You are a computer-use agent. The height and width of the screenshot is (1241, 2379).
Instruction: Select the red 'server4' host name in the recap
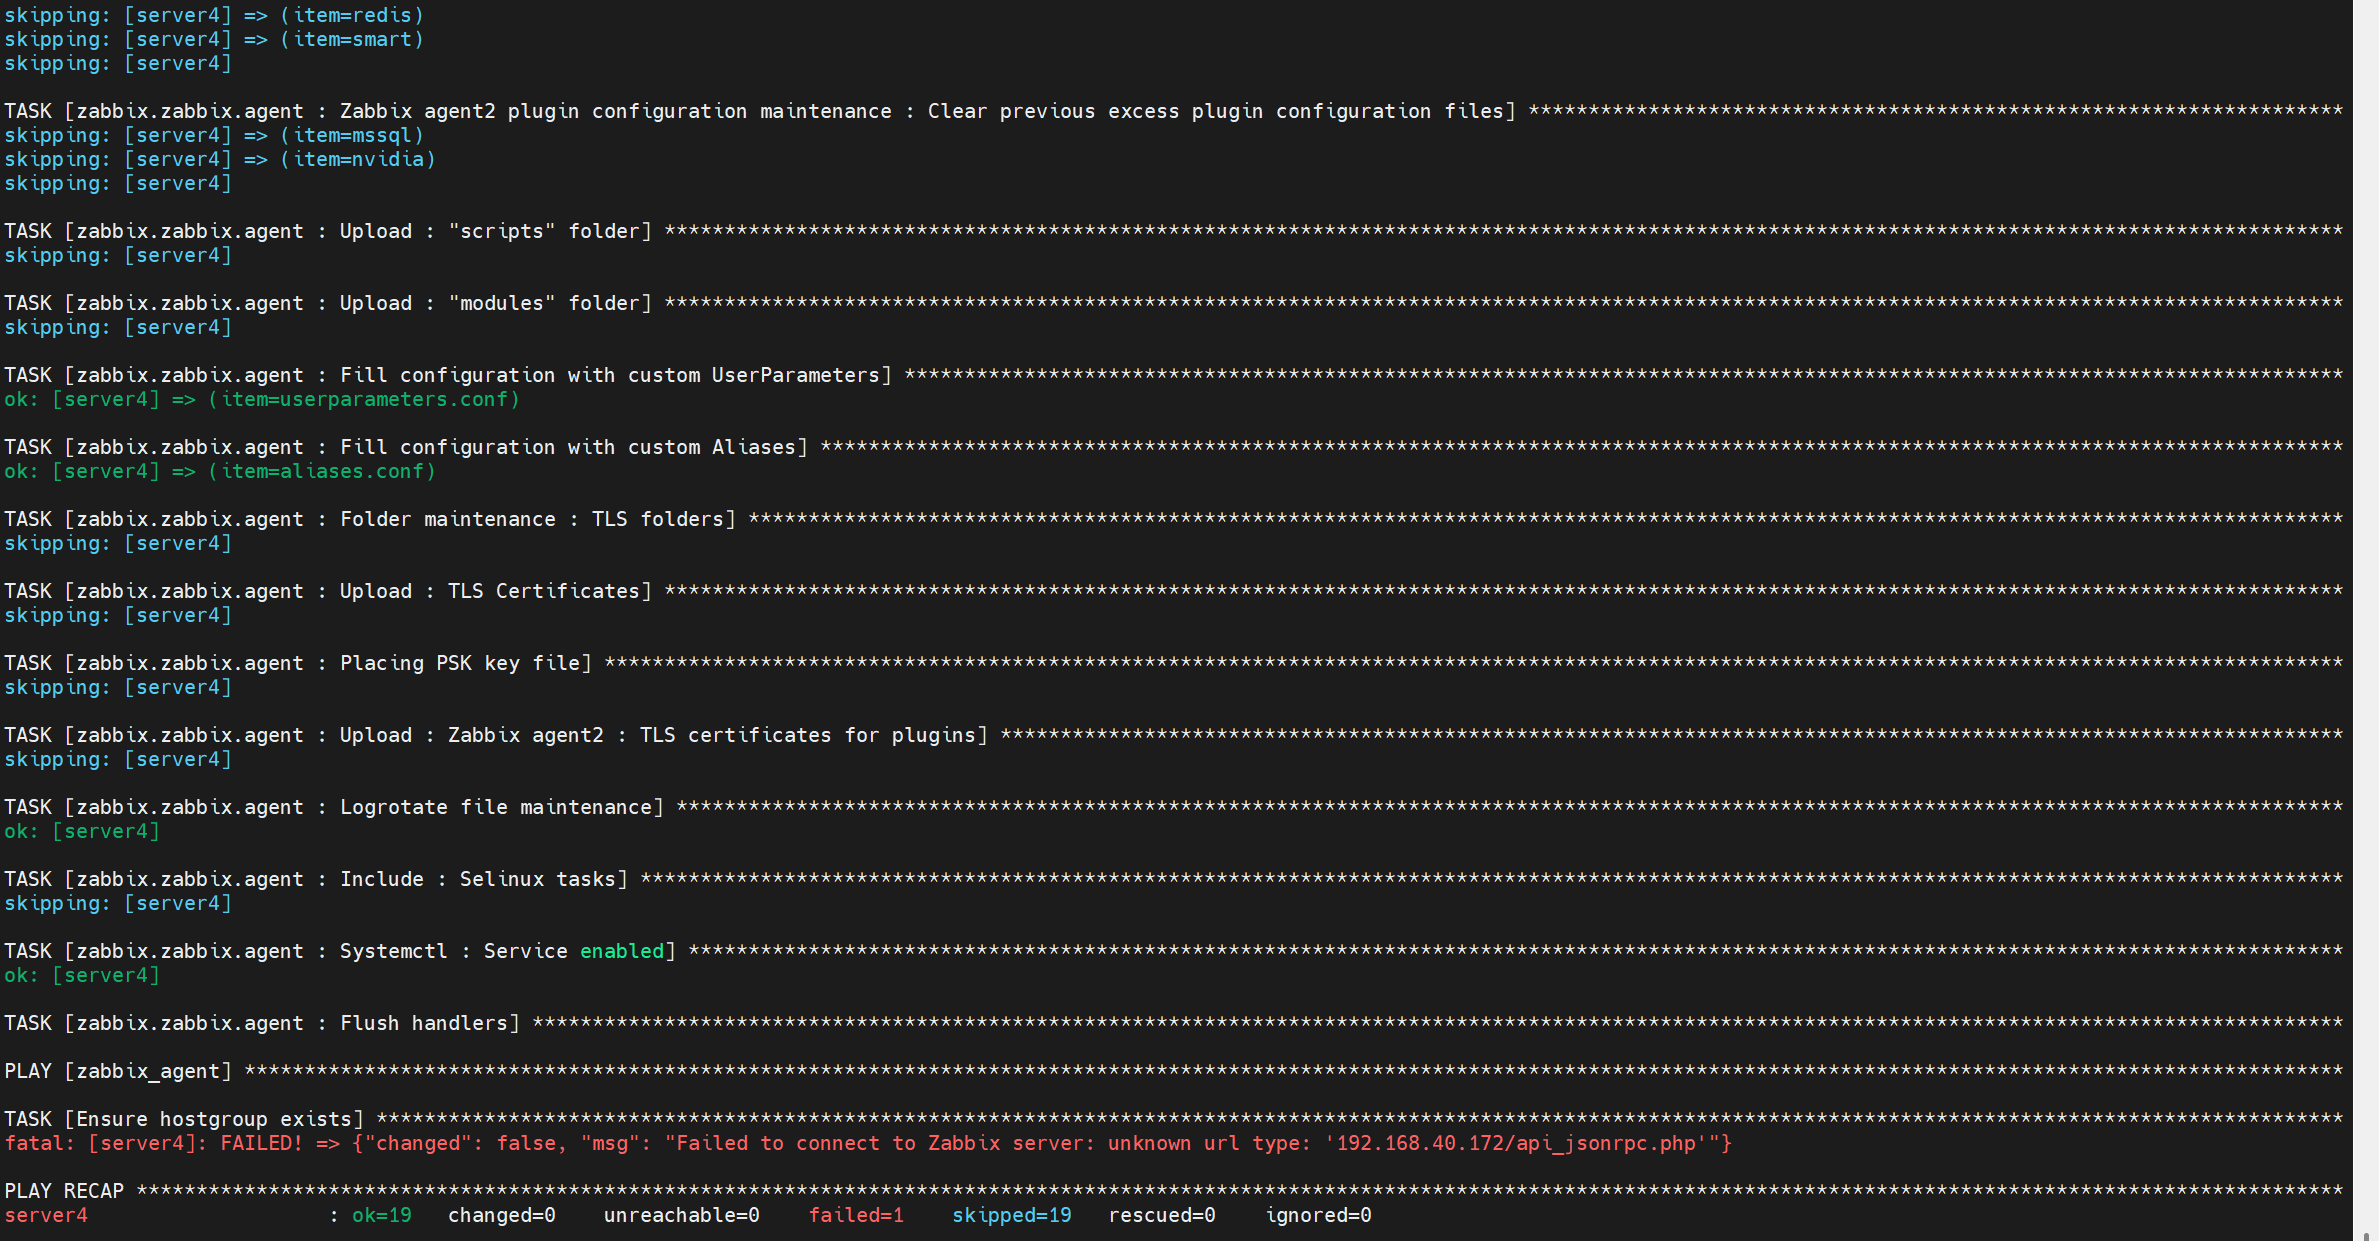(x=46, y=1215)
